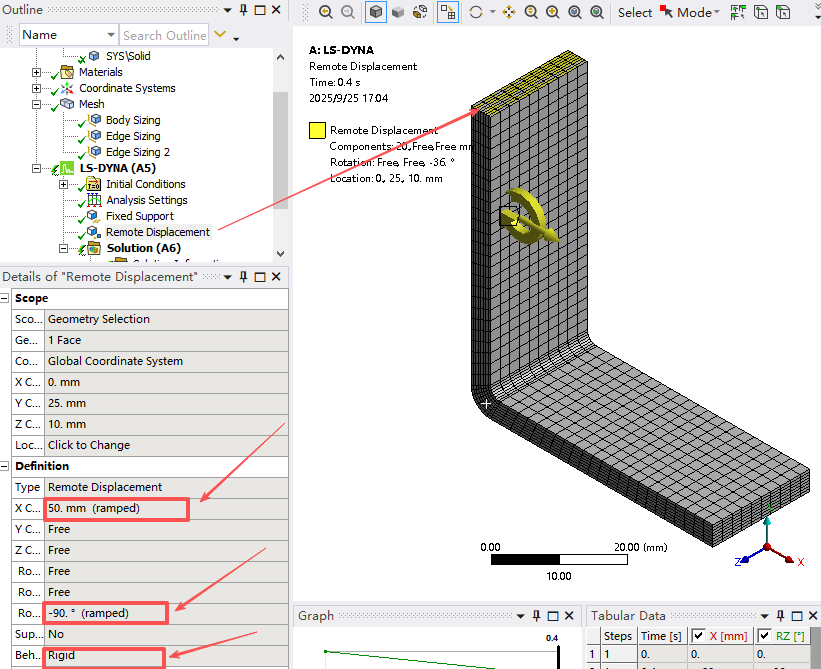The height and width of the screenshot is (669, 821).
Task: Click the Next View magnifier icon
Action: click(347, 12)
